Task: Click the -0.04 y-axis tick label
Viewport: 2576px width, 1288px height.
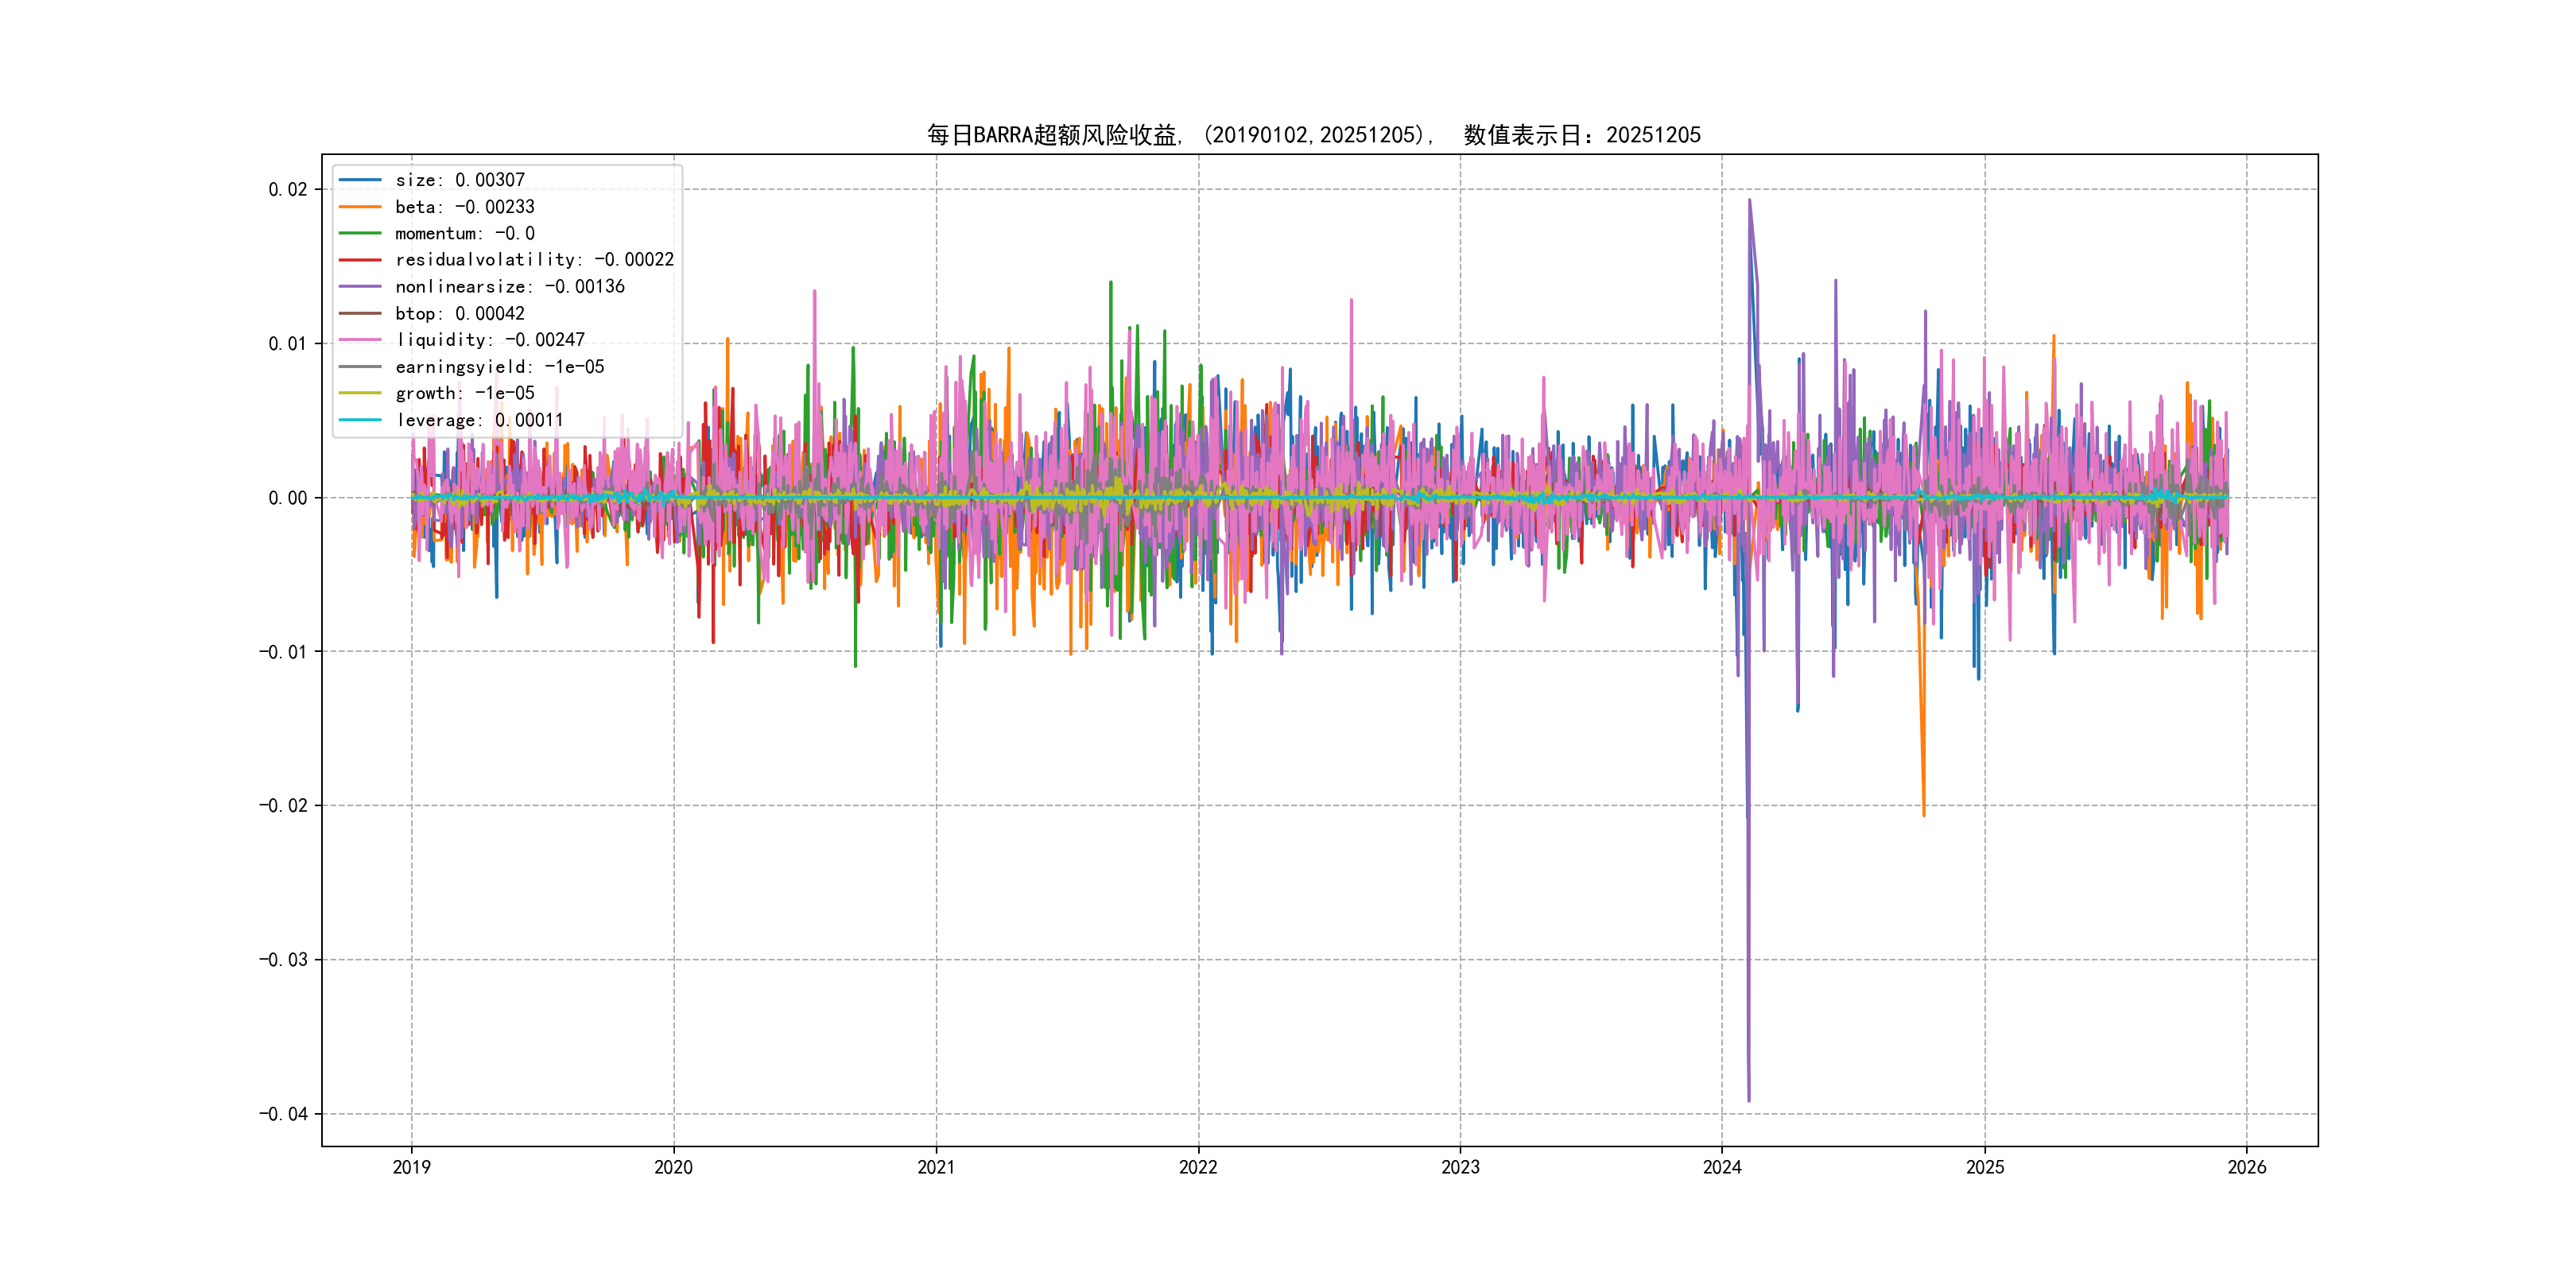Action: pos(283,1114)
